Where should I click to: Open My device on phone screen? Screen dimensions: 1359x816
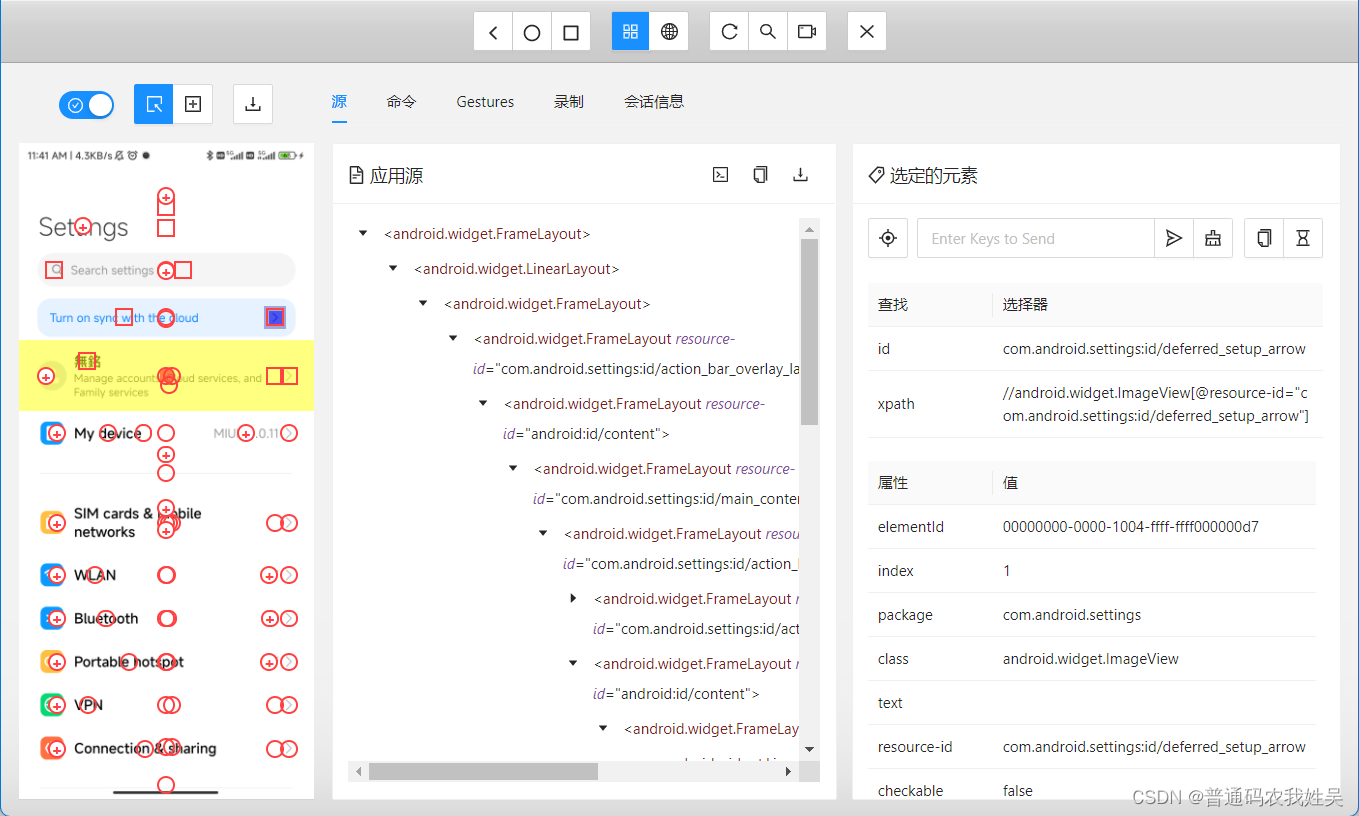pos(166,433)
